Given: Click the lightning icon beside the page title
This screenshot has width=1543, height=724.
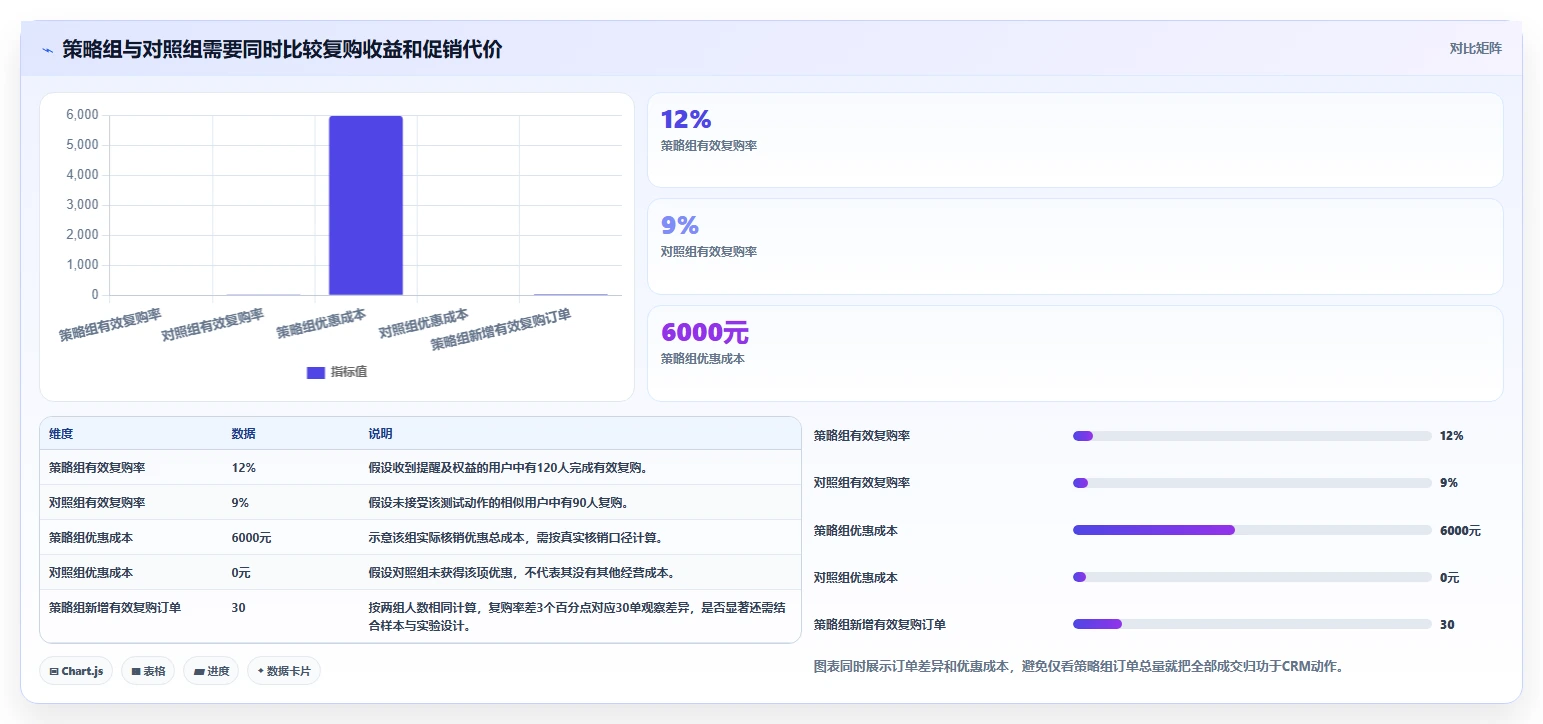Looking at the screenshot, I should 47,50.
